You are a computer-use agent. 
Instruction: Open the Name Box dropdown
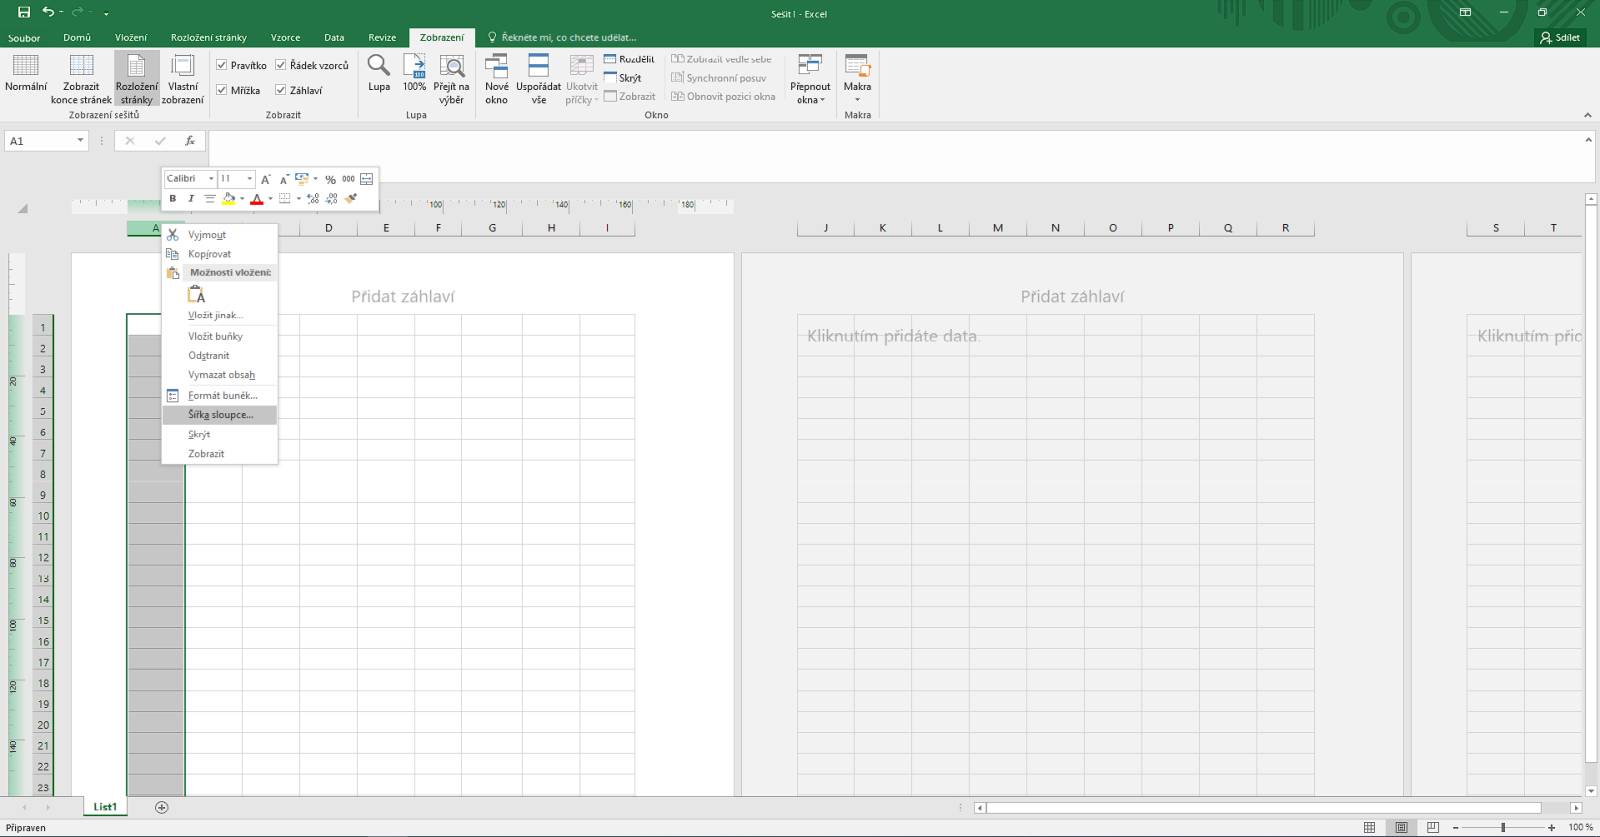click(80, 141)
